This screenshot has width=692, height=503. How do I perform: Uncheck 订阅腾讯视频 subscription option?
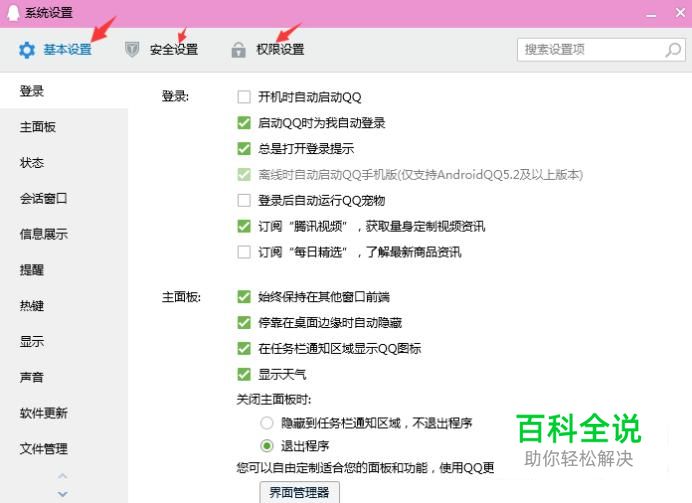click(244, 226)
